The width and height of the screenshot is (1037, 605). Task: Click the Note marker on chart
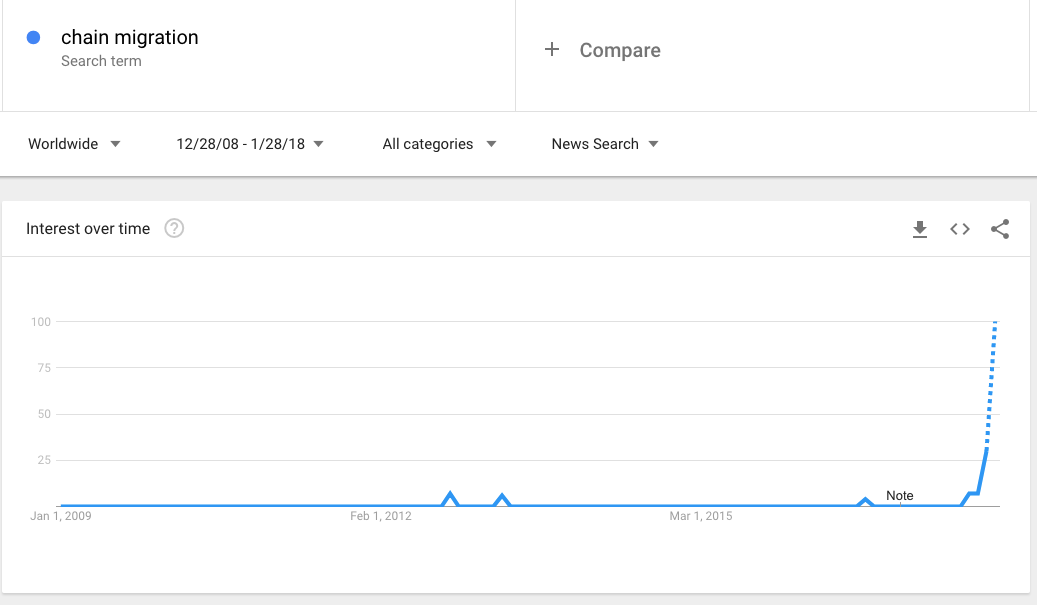click(899, 496)
